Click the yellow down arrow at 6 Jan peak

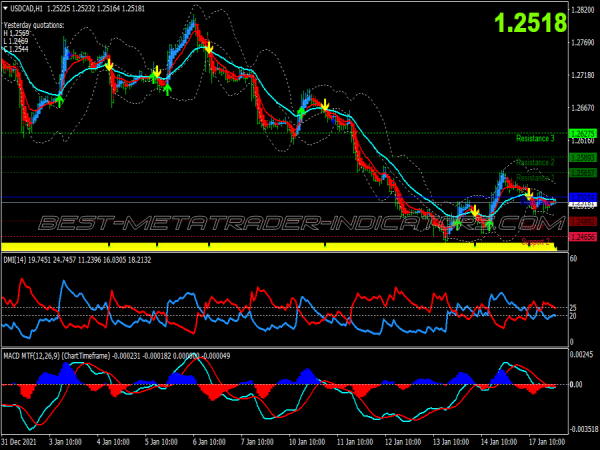tap(209, 46)
